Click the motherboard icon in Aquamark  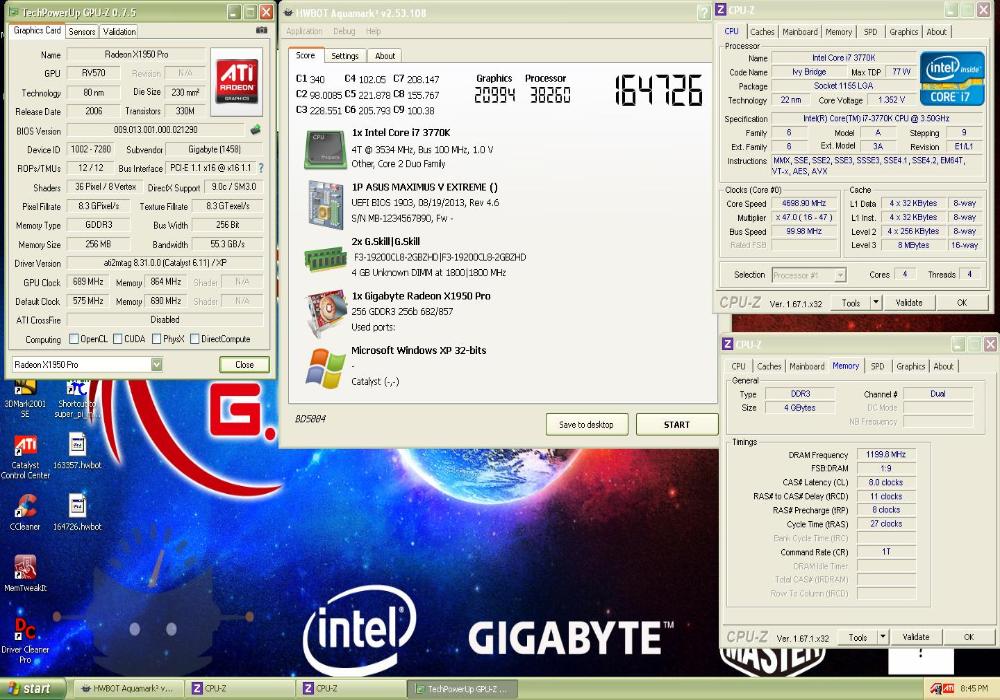(x=325, y=204)
